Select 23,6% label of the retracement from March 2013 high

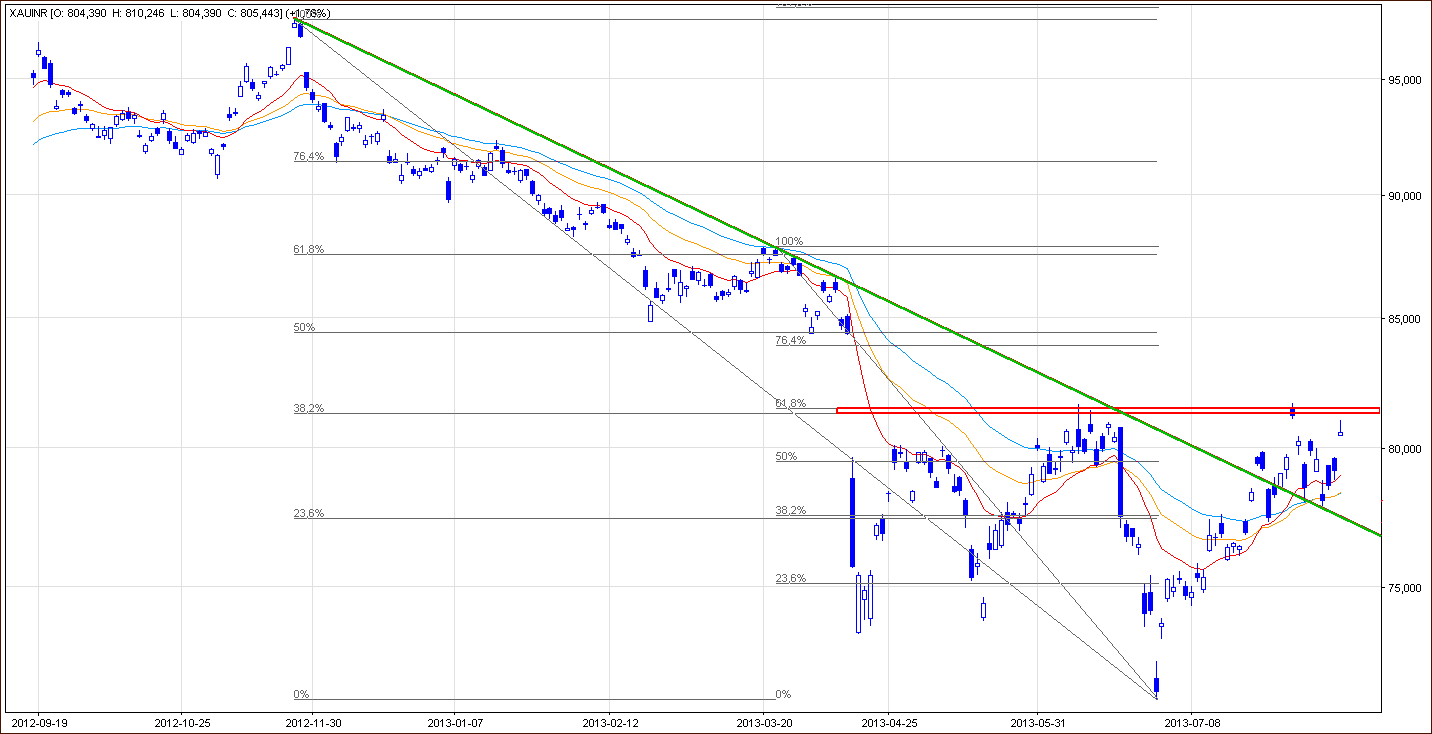tap(790, 578)
